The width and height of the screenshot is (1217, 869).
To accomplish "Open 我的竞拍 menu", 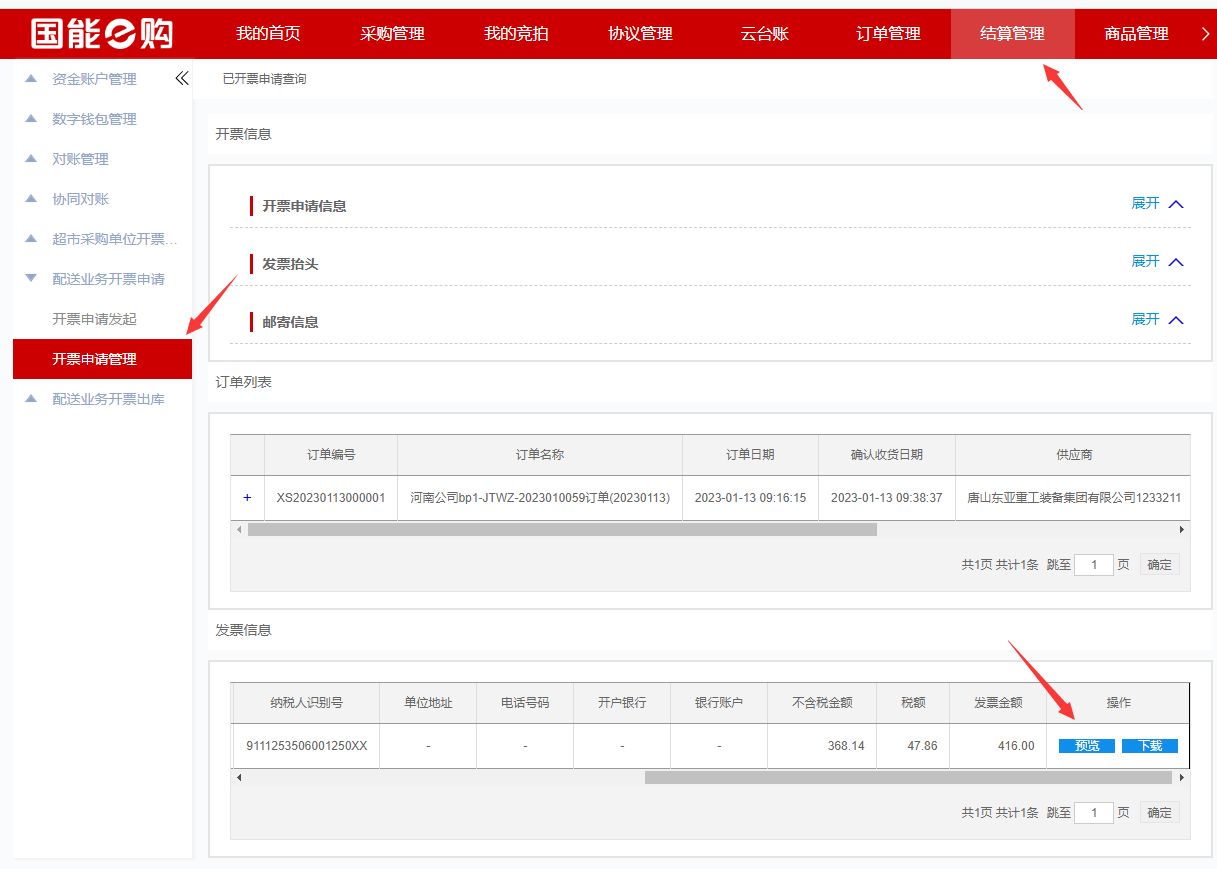I will click(x=516, y=34).
